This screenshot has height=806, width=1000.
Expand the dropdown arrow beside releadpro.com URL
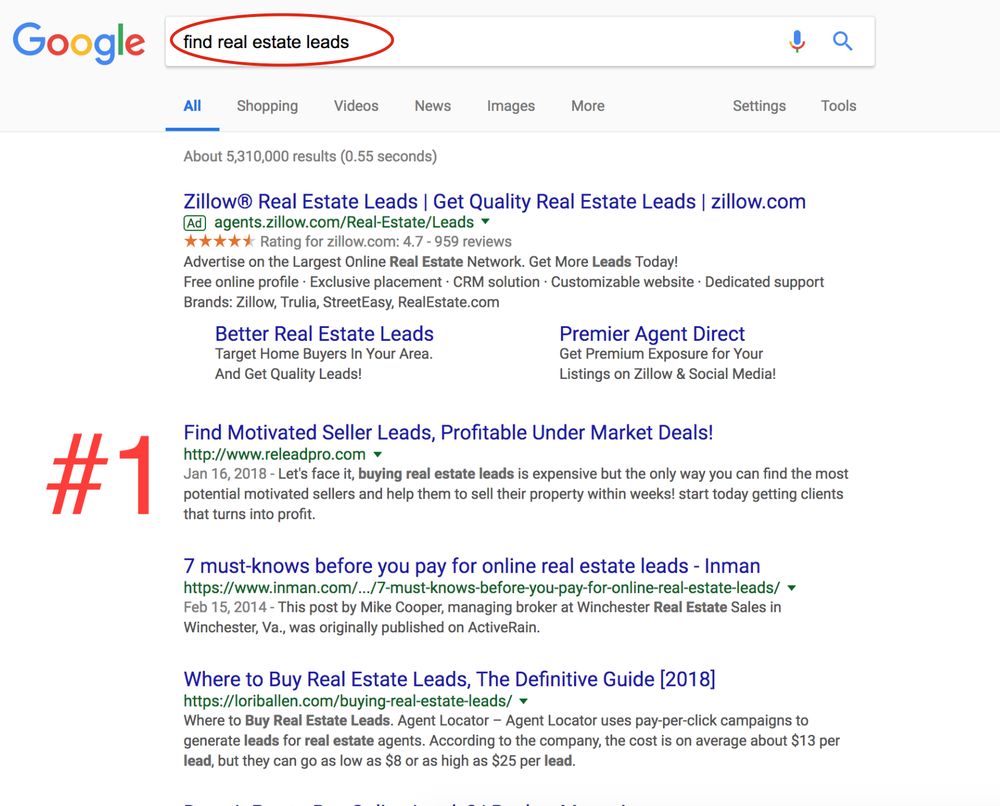coord(378,455)
